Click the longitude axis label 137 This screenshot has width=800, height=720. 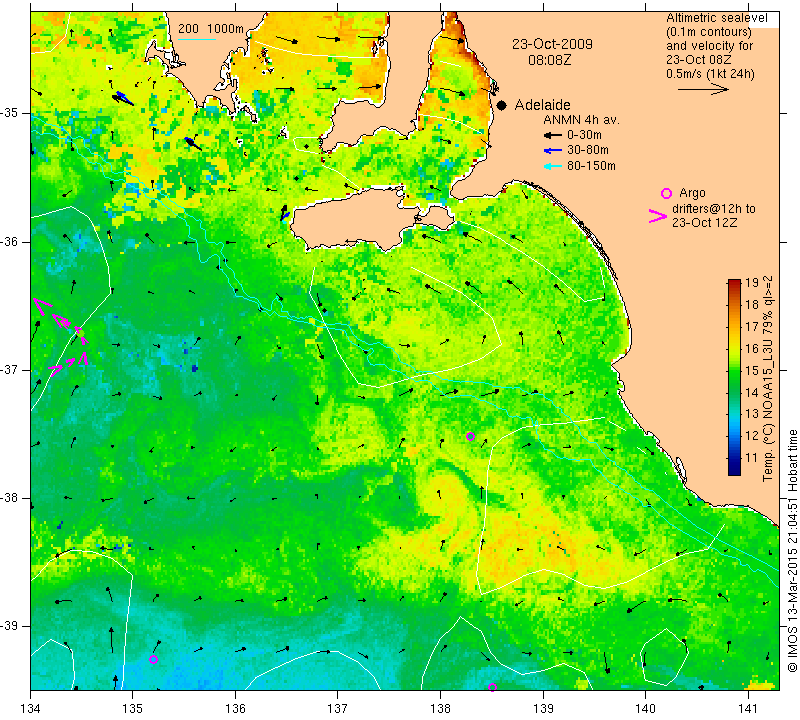click(x=337, y=709)
